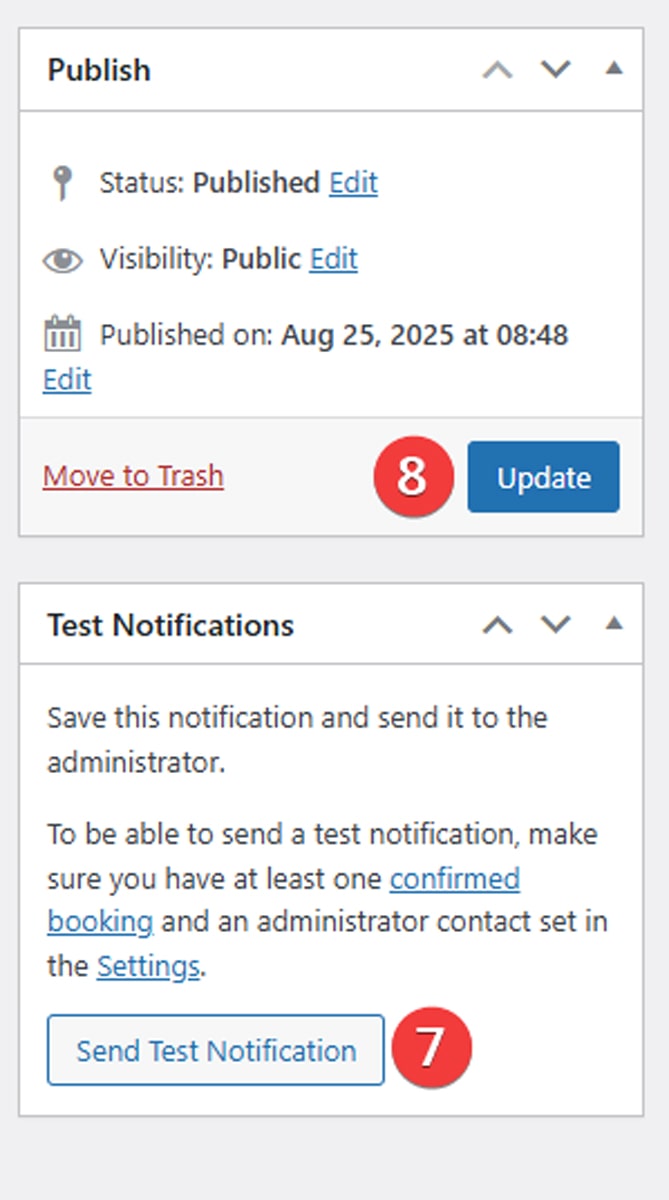Click the Status pin icon

coord(62,183)
